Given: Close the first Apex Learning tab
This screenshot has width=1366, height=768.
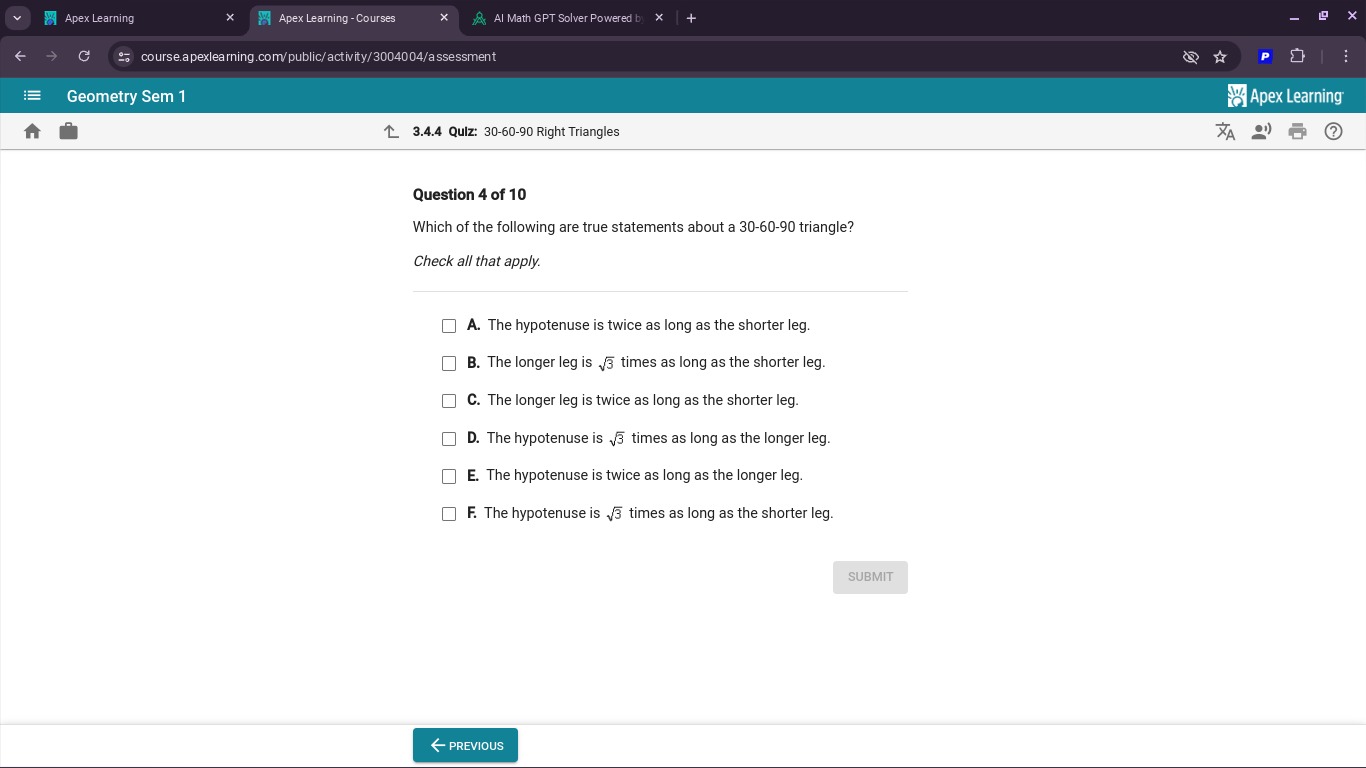Looking at the screenshot, I should 230,18.
